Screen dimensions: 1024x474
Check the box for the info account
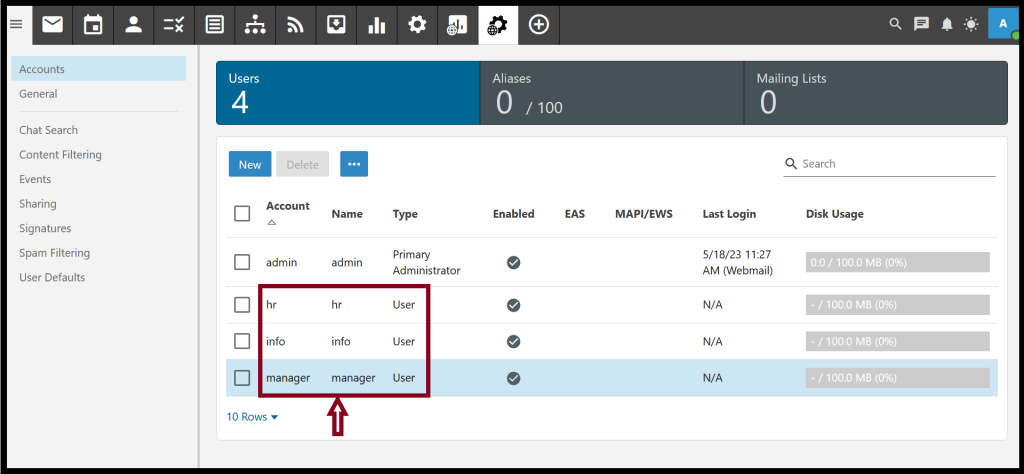242,341
